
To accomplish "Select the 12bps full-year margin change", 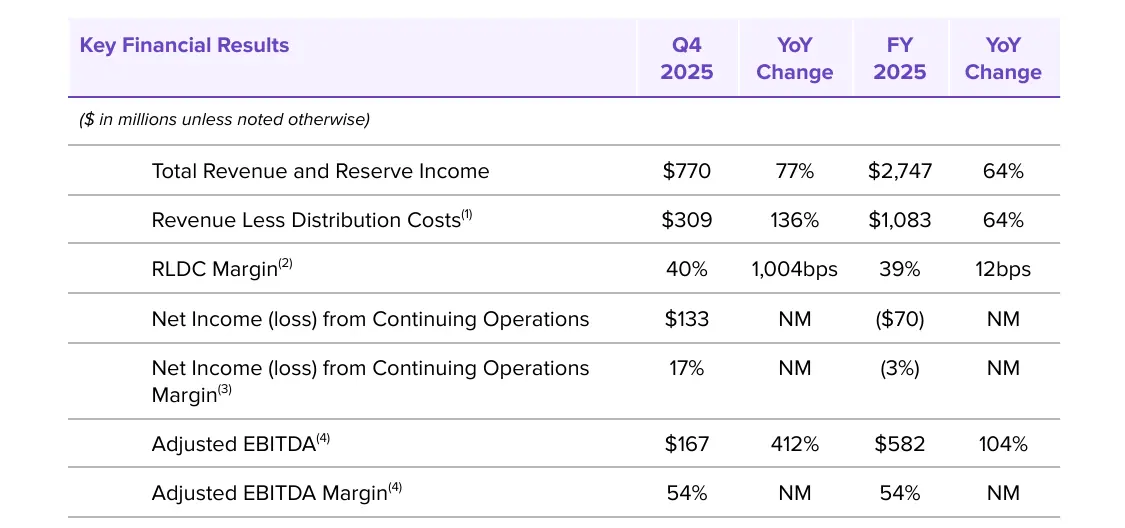I will (x=1003, y=269).
